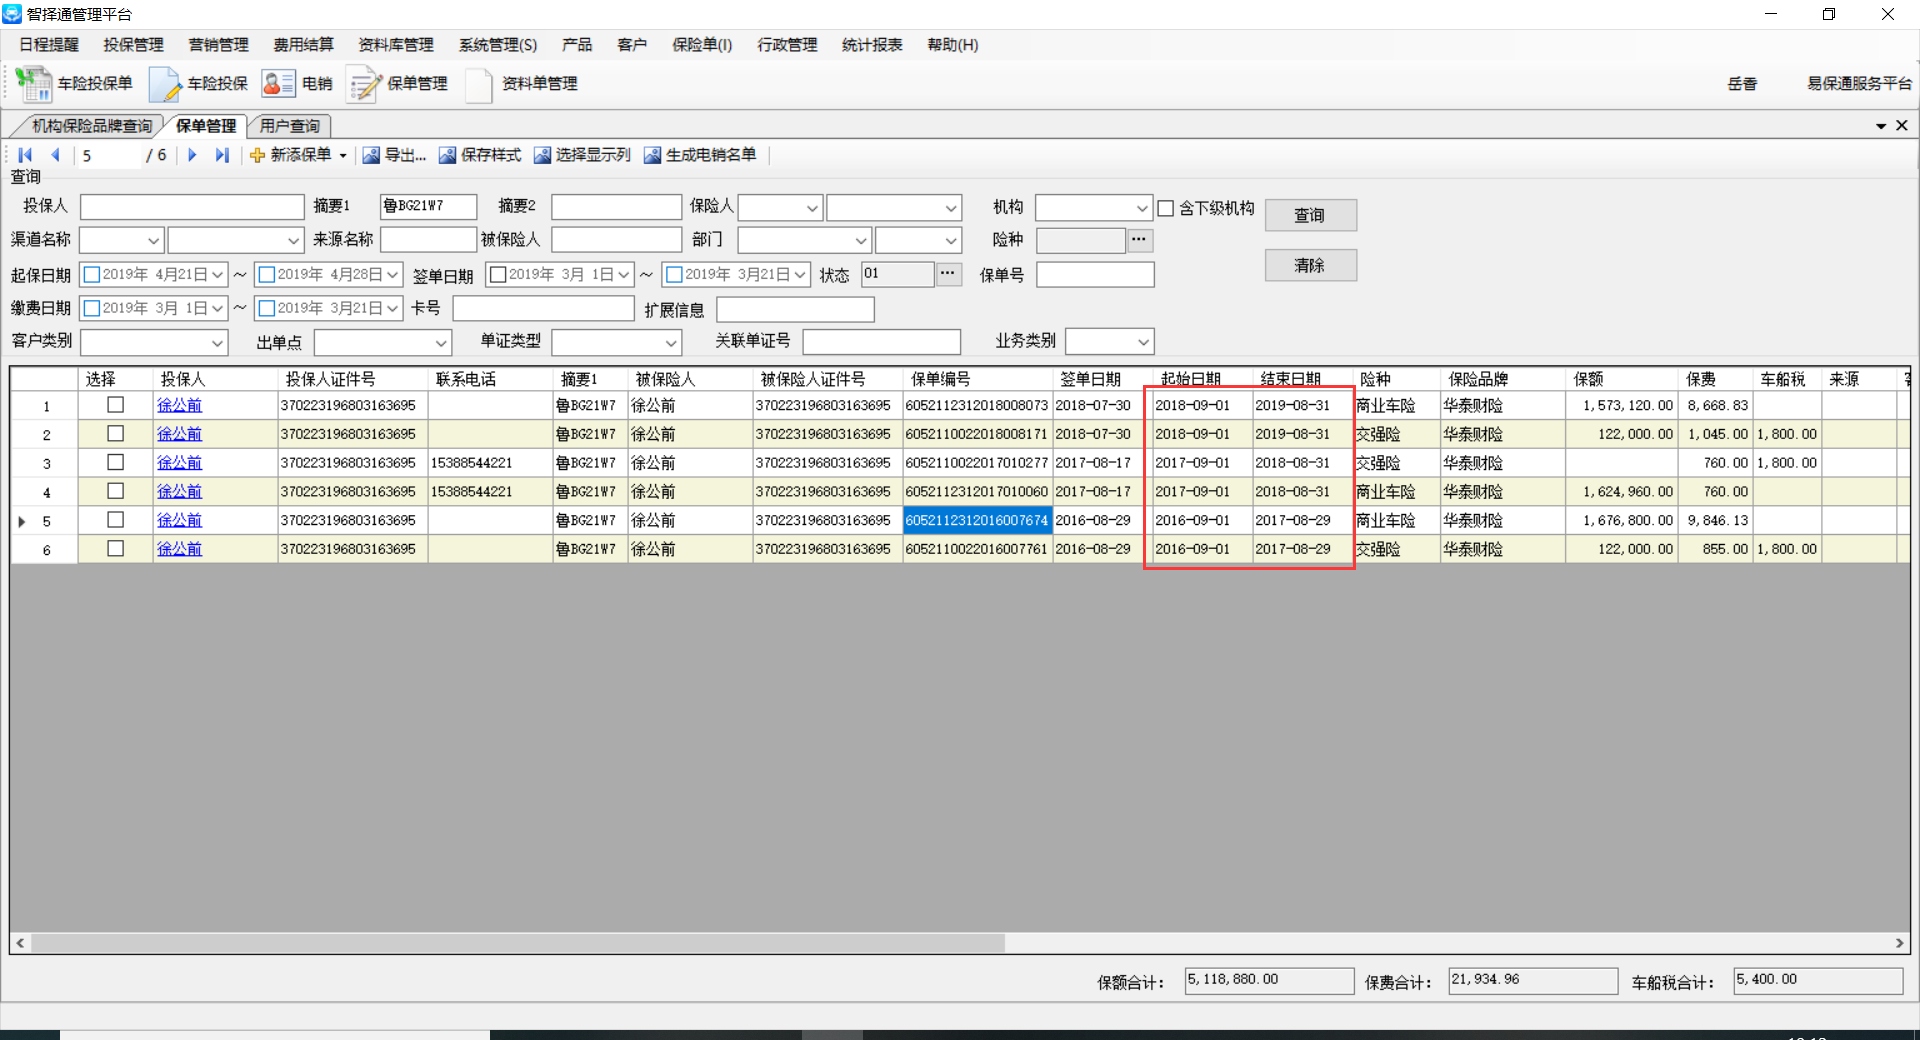Go to the first page of records
Viewport: 1920px width, 1040px height.
[x=25, y=155]
